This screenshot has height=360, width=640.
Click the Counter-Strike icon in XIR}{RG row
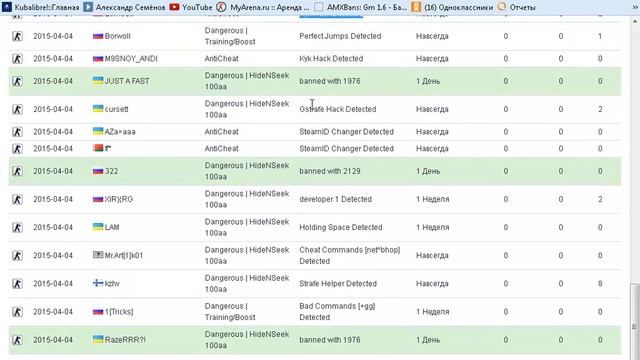(17, 200)
